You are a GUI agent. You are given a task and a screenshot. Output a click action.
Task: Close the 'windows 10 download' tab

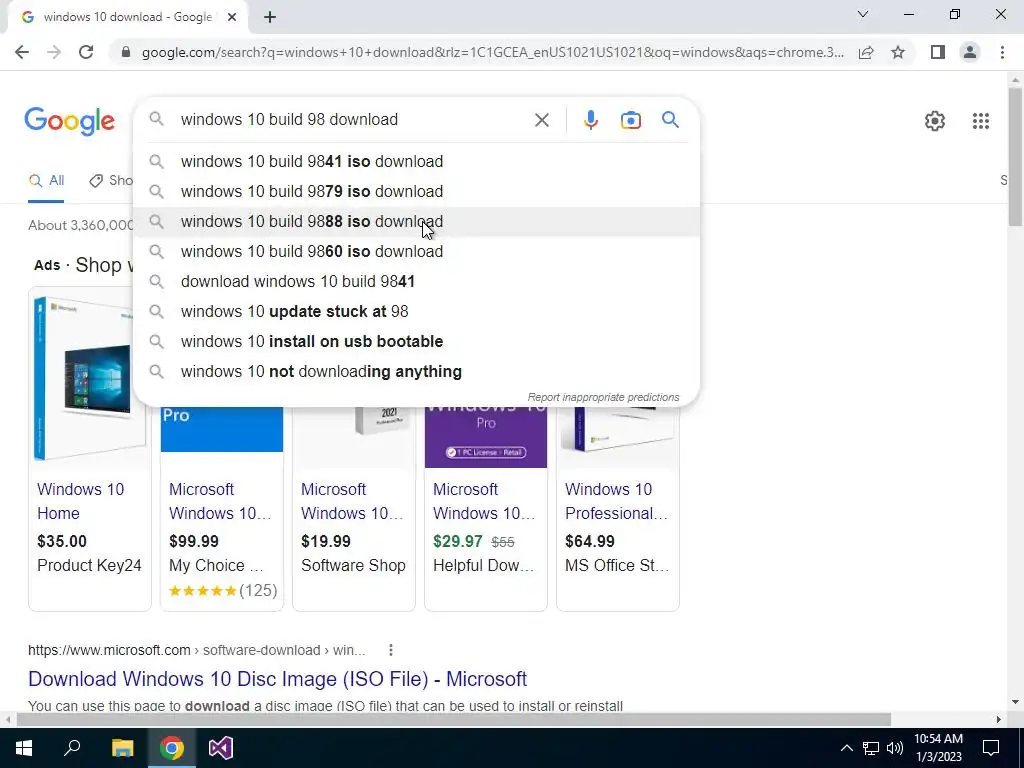point(232,18)
